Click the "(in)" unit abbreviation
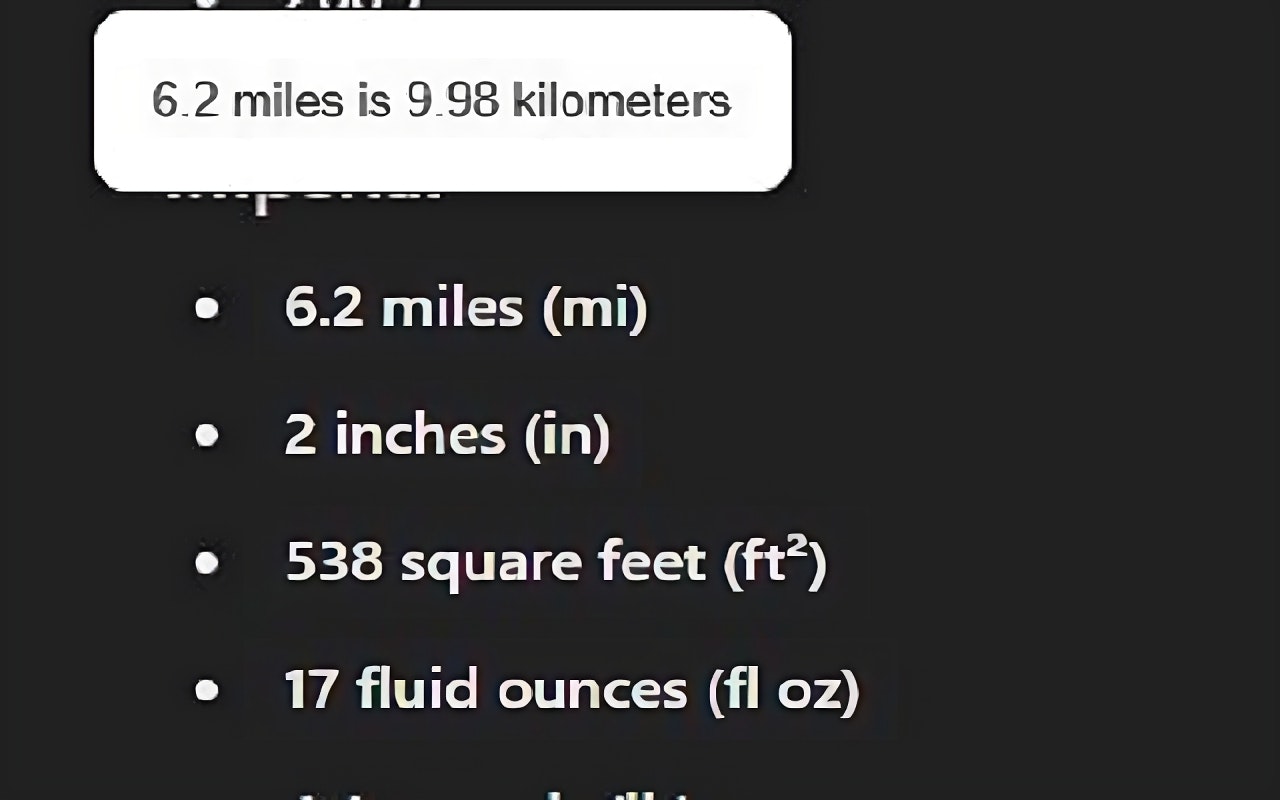The image size is (1280, 800). (568, 436)
